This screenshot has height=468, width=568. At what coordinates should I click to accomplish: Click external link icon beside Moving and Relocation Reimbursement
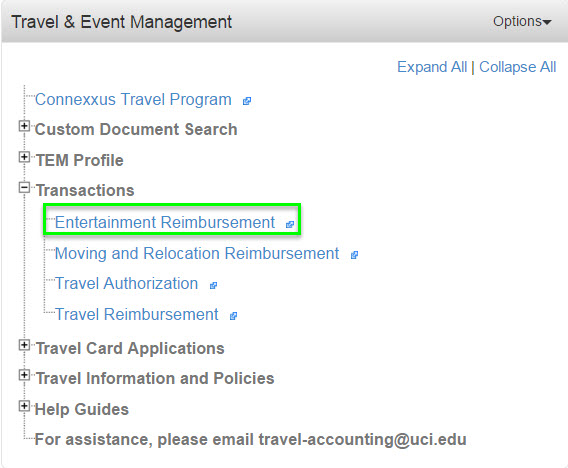[x=354, y=255]
